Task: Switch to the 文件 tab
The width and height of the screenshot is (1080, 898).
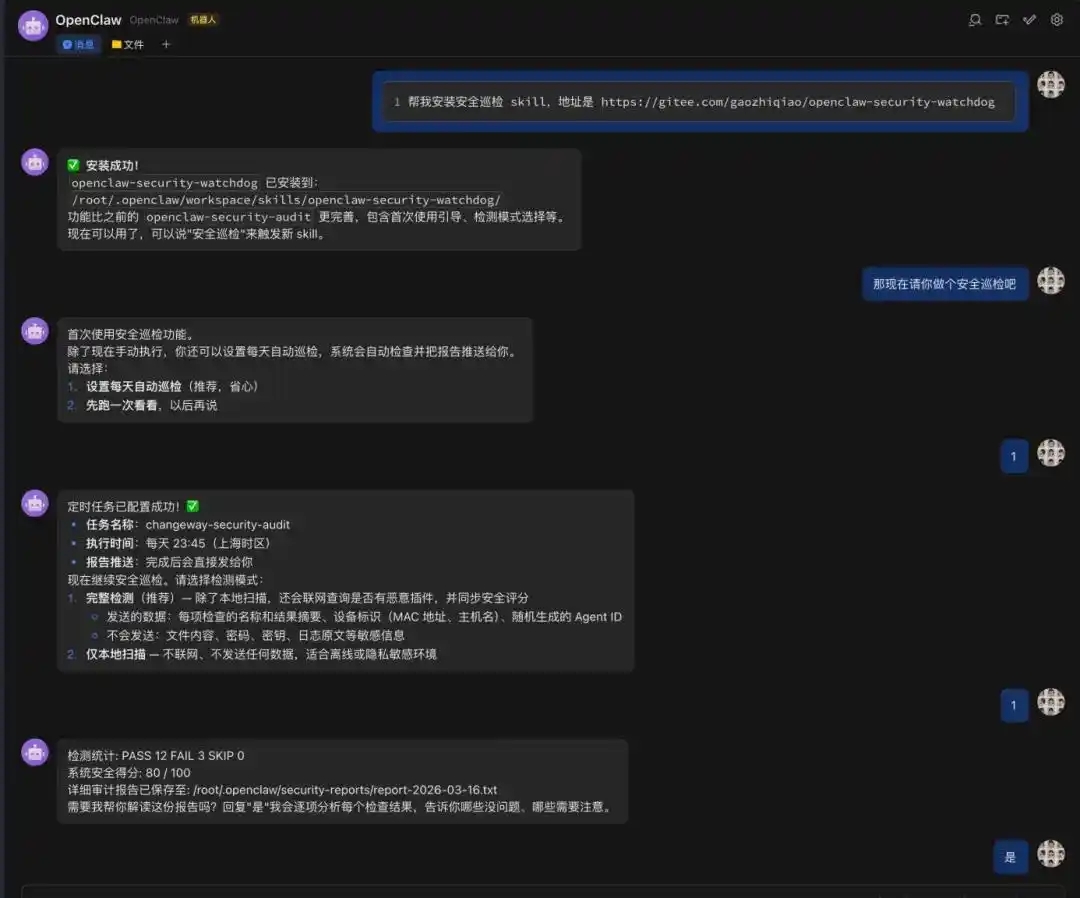Action: point(127,45)
